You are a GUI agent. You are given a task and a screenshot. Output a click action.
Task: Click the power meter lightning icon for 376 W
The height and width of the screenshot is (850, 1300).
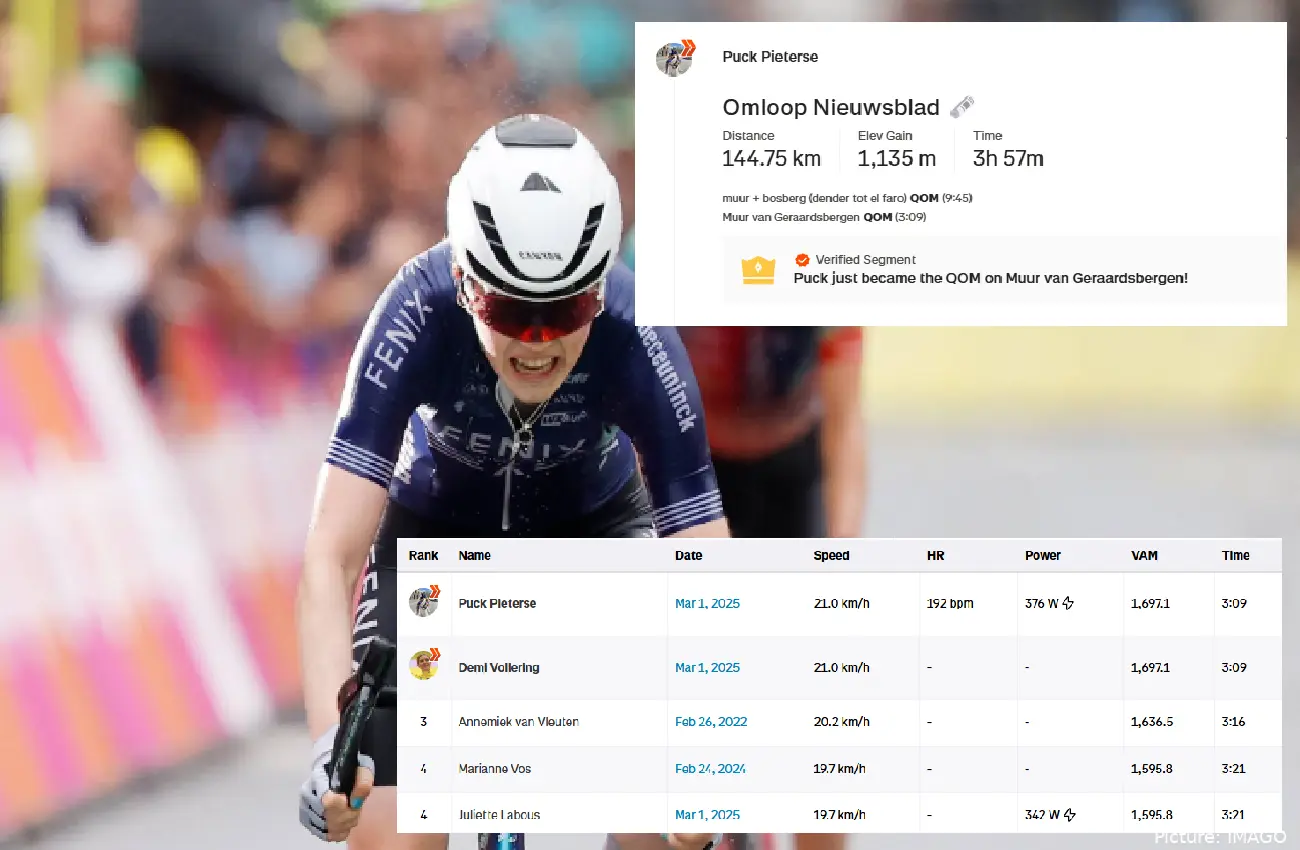coord(1068,604)
